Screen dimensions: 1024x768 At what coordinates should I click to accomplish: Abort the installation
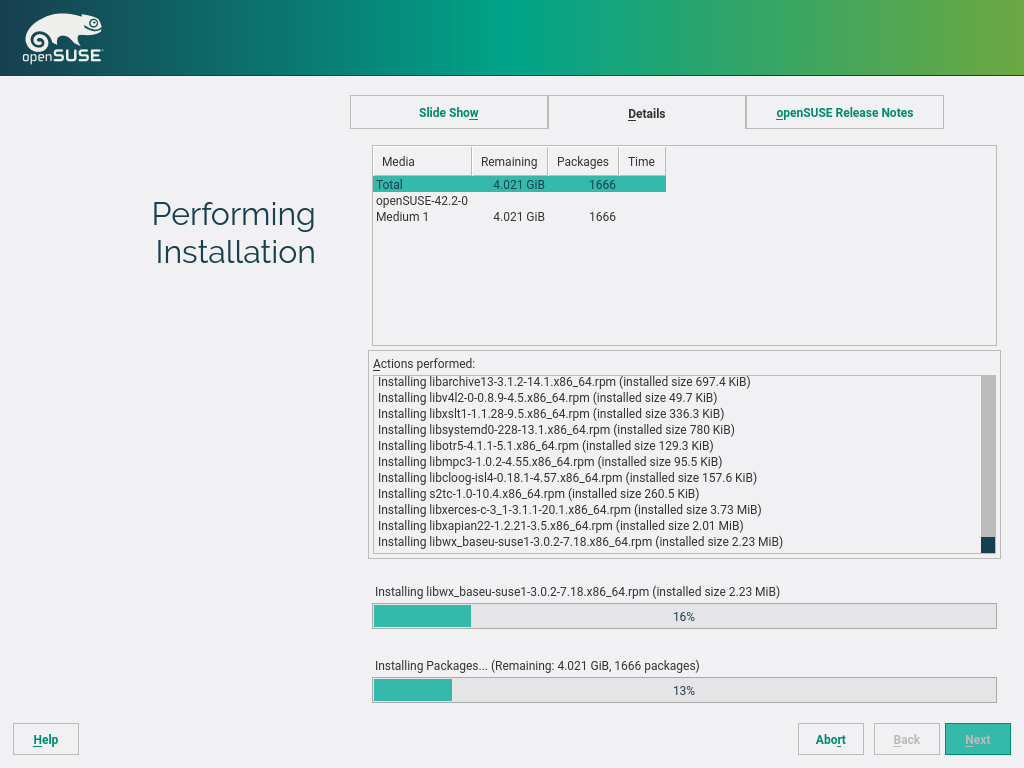tap(830, 740)
